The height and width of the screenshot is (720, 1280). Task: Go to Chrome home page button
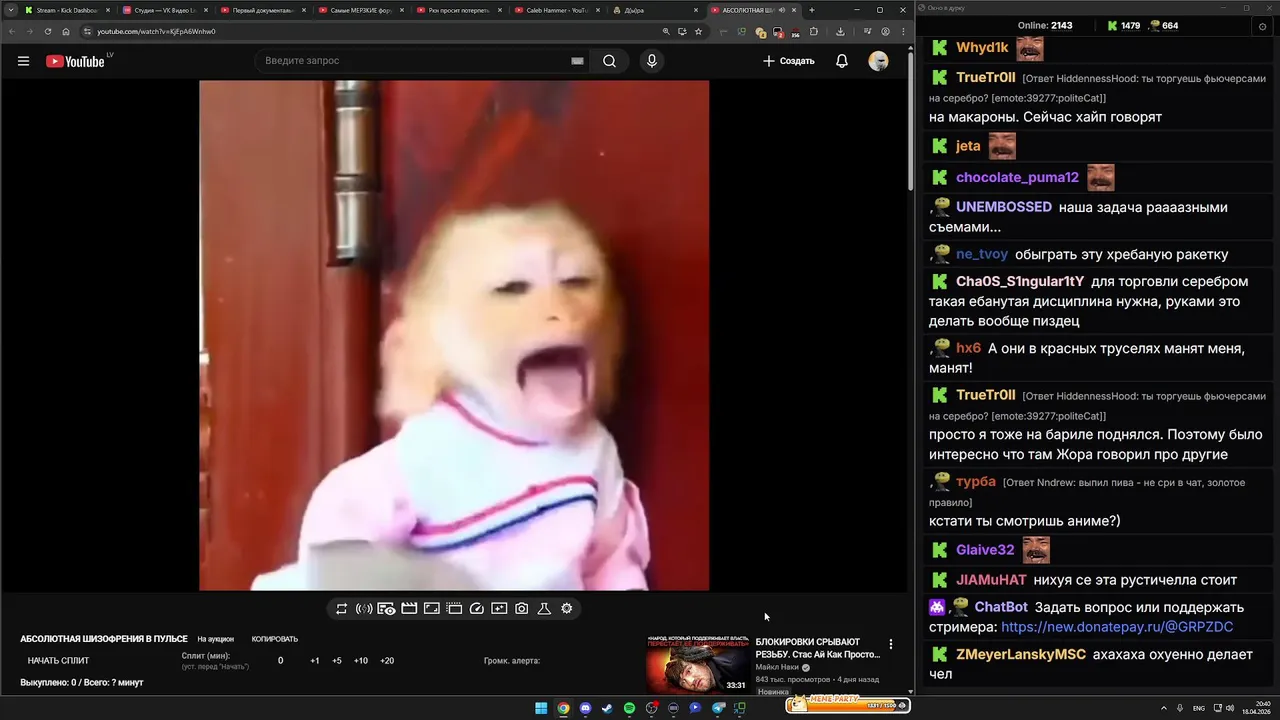pyautogui.click(x=66, y=31)
